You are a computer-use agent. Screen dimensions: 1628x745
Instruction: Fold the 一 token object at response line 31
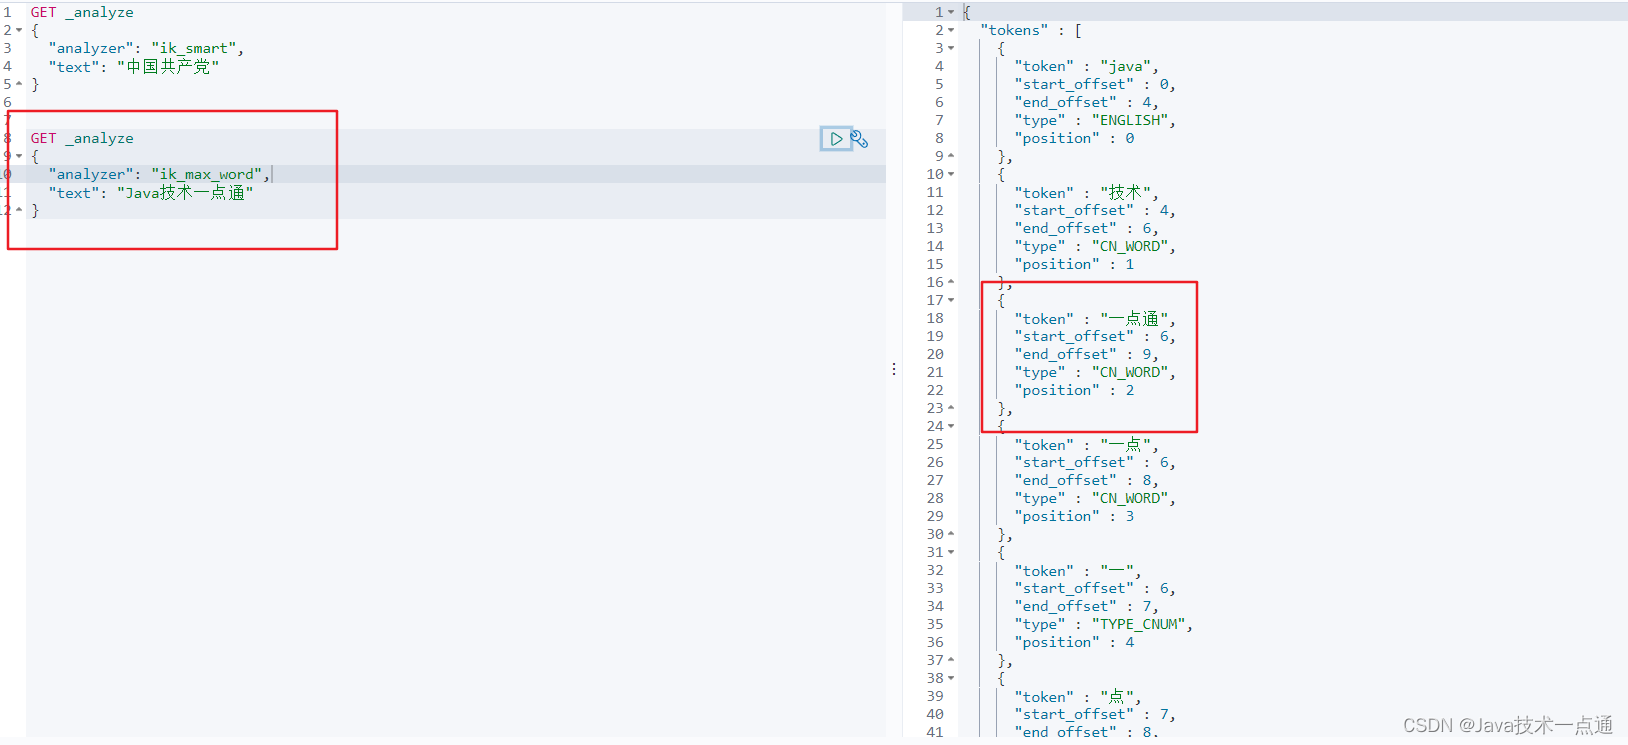(951, 552)
